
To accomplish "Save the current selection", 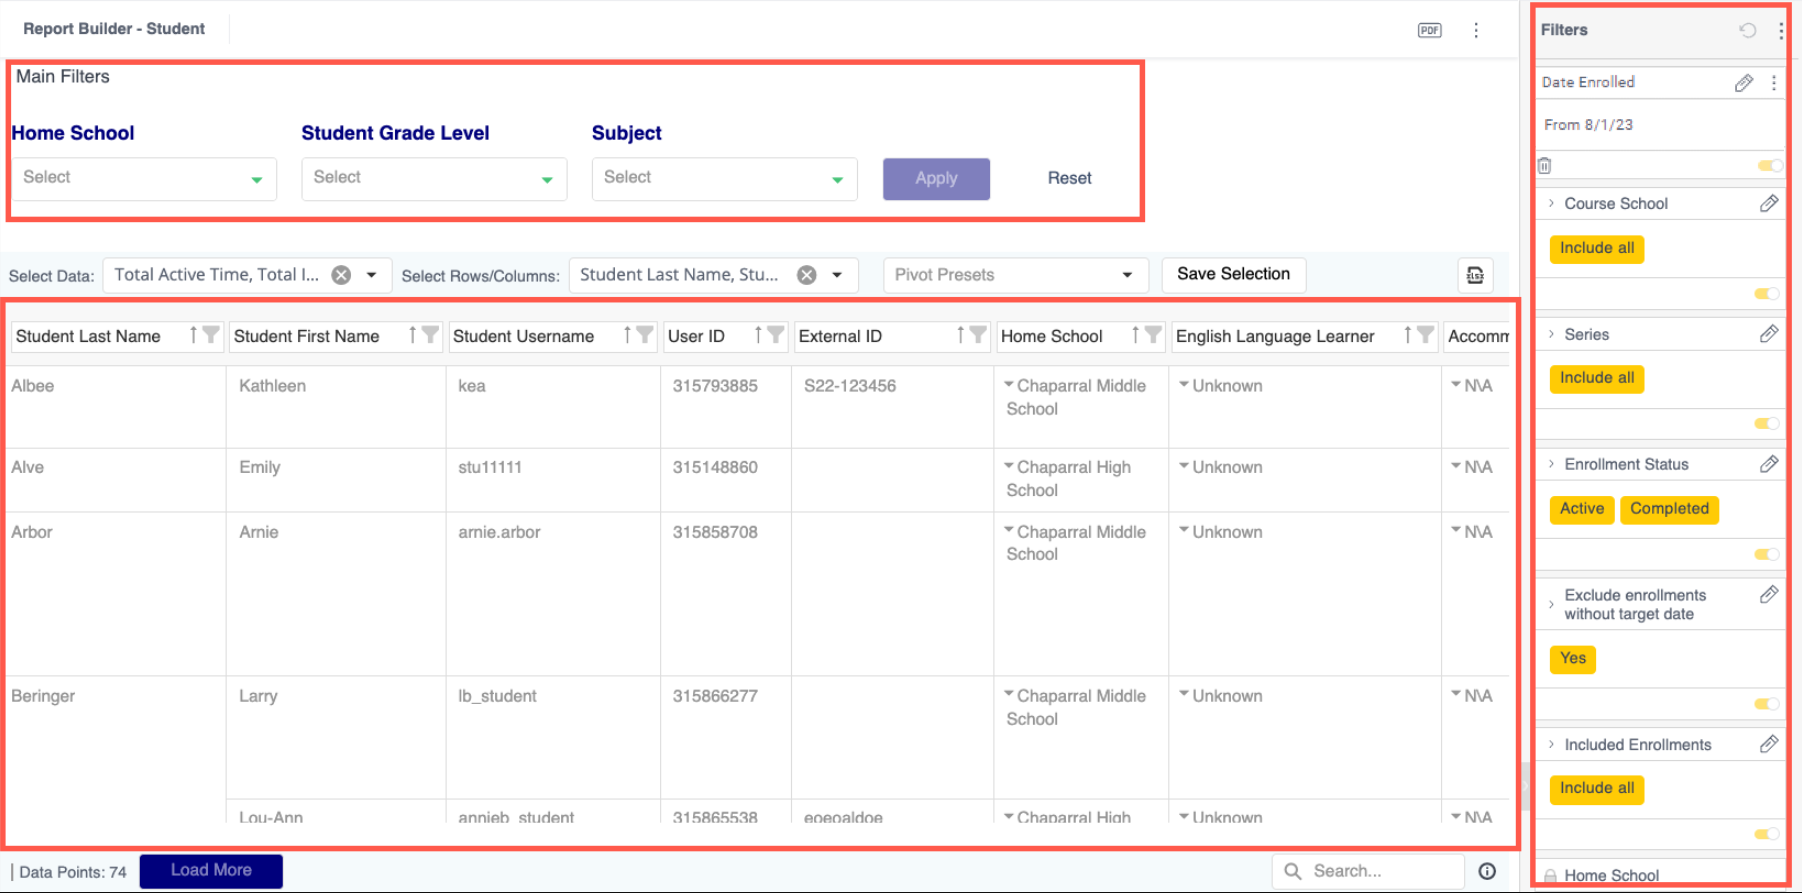I will pos(1233,274).
